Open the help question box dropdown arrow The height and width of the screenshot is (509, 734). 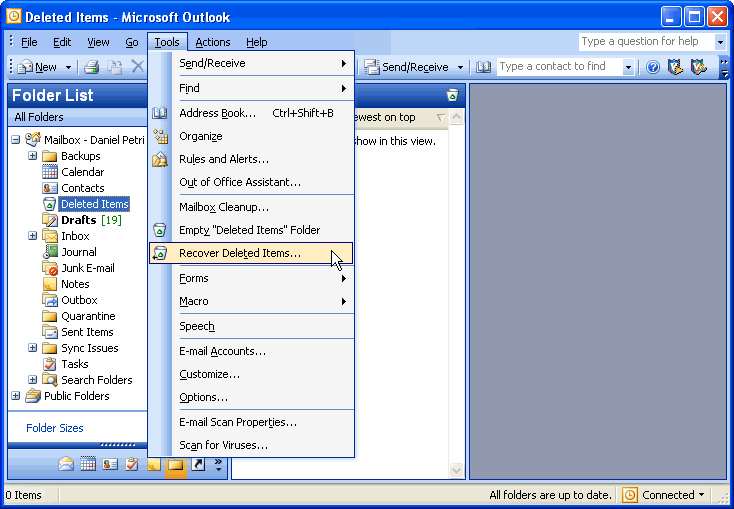pos(720,42)
